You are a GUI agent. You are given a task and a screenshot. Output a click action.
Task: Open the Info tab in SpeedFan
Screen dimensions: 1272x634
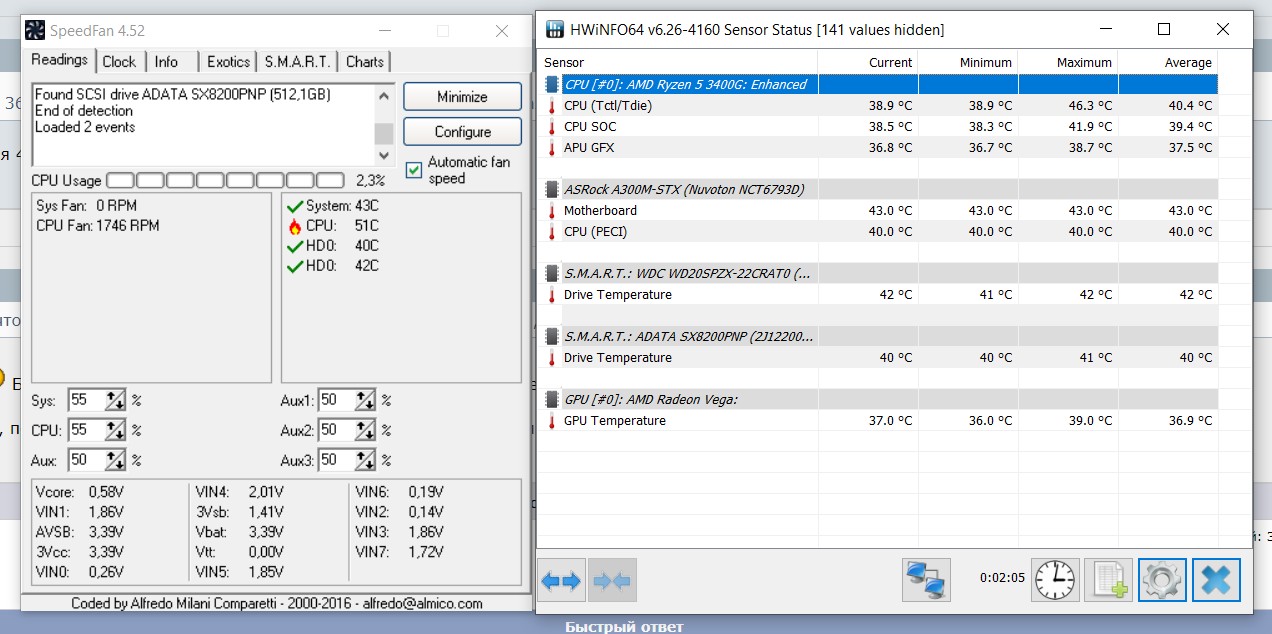tap(166, 62)
